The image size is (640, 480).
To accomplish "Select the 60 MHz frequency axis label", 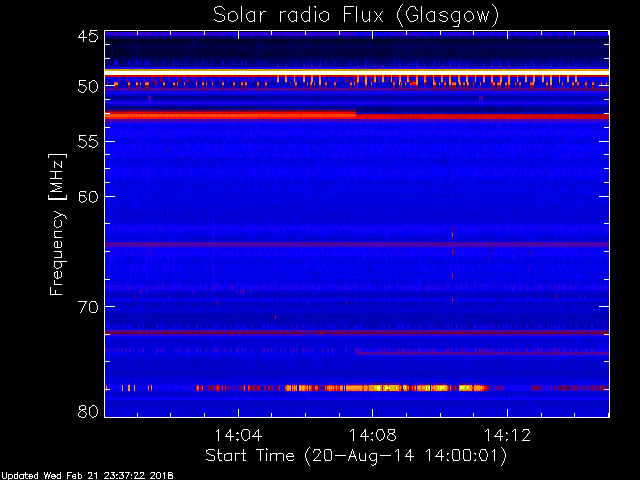I will coord(88,197).
